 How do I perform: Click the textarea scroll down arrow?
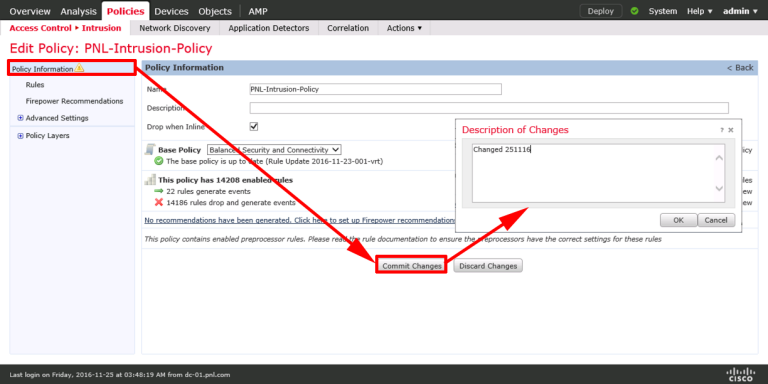pos(719,188)
